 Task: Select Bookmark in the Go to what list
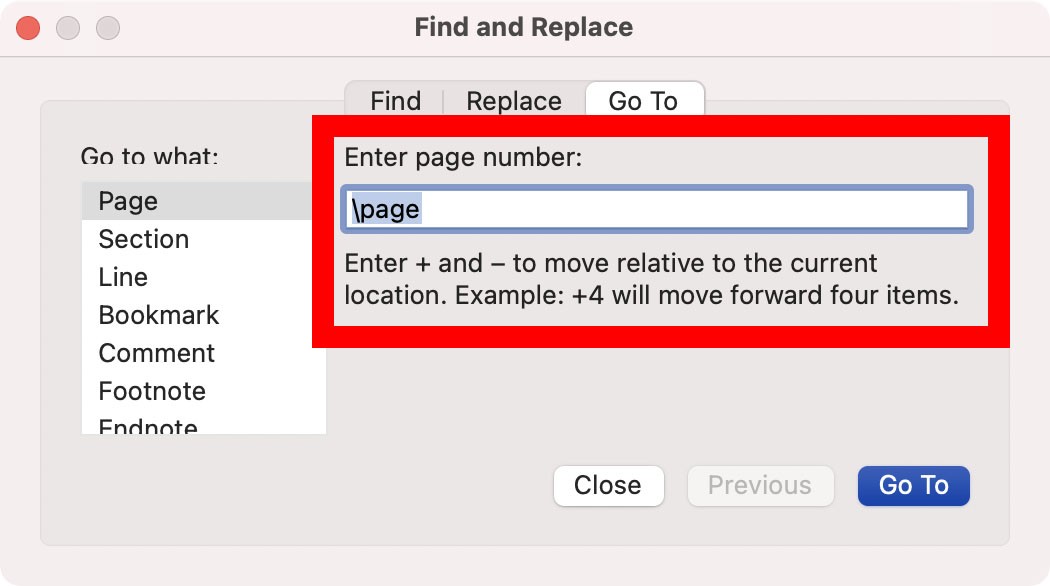(159, 315)
